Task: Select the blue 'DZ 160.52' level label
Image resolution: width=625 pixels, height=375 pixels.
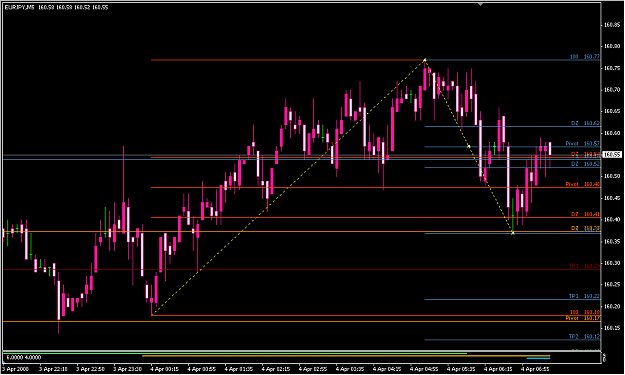Action: point(585,164)
